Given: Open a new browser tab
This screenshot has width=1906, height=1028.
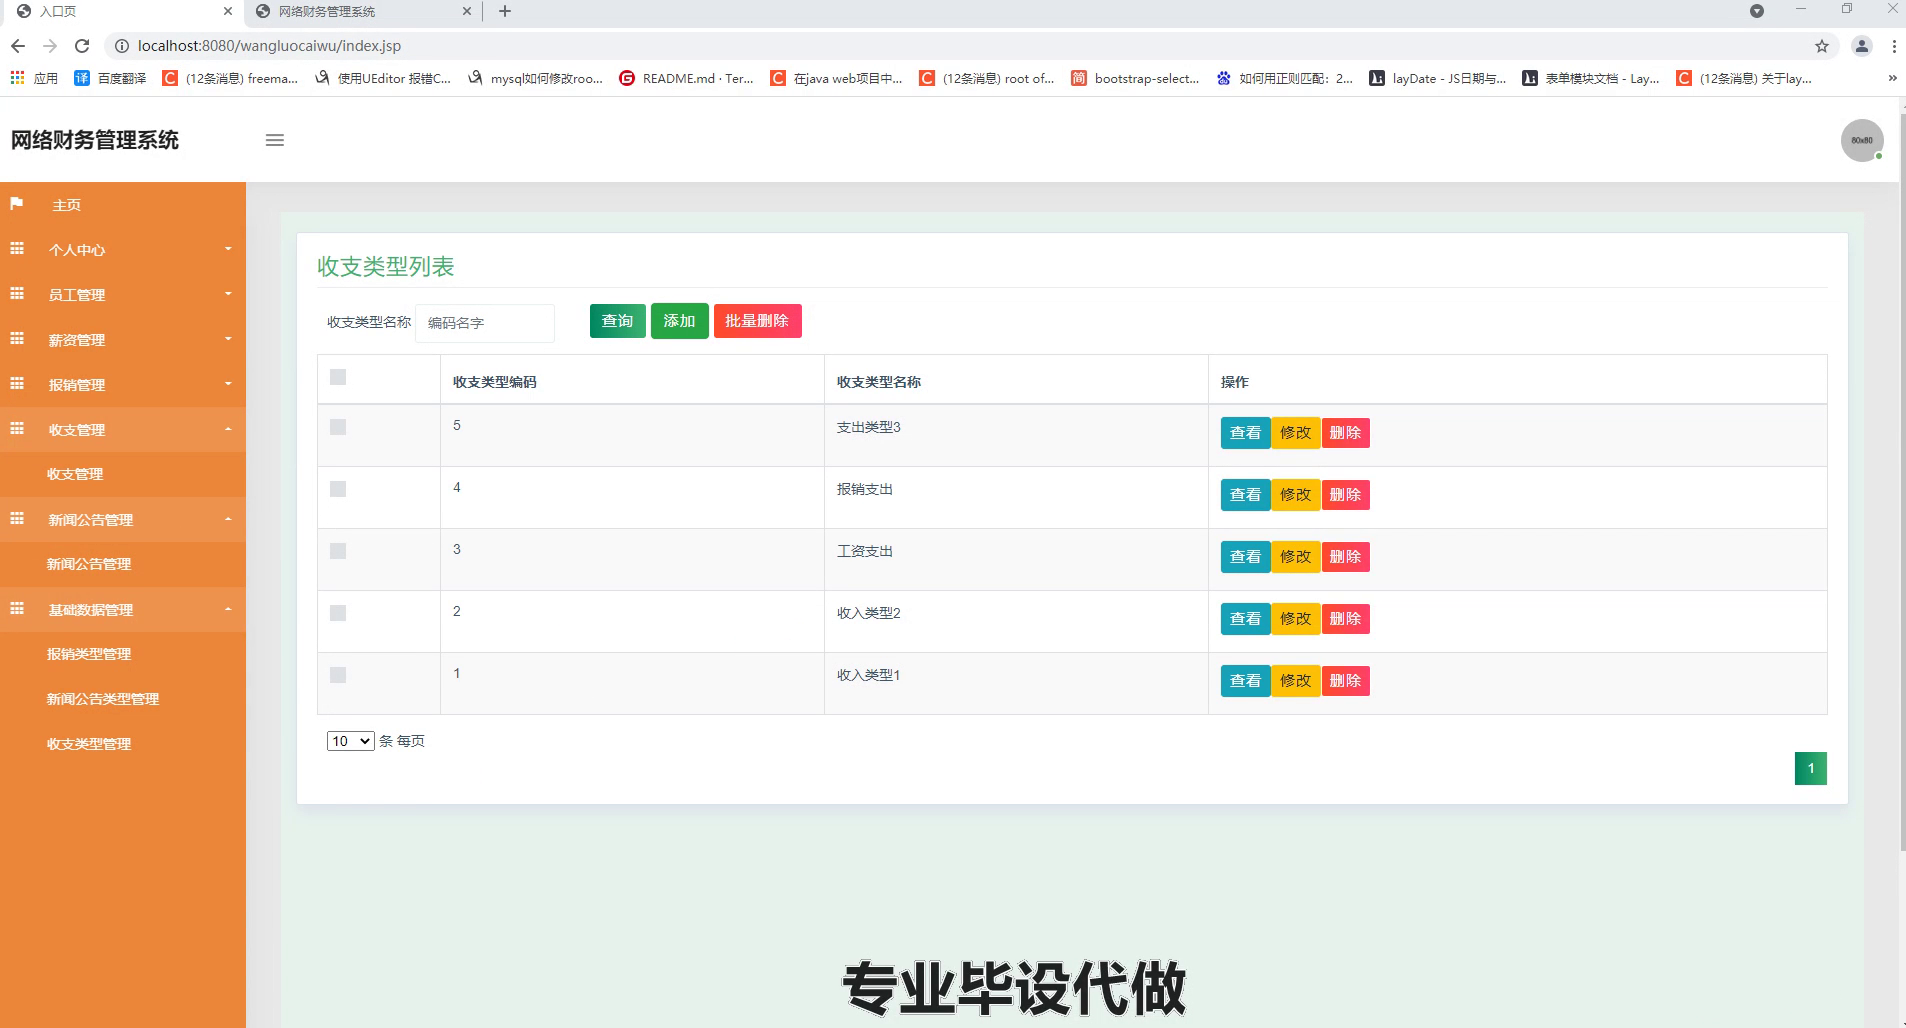Looking at the screenshot, I should click(x=505, y=11).
